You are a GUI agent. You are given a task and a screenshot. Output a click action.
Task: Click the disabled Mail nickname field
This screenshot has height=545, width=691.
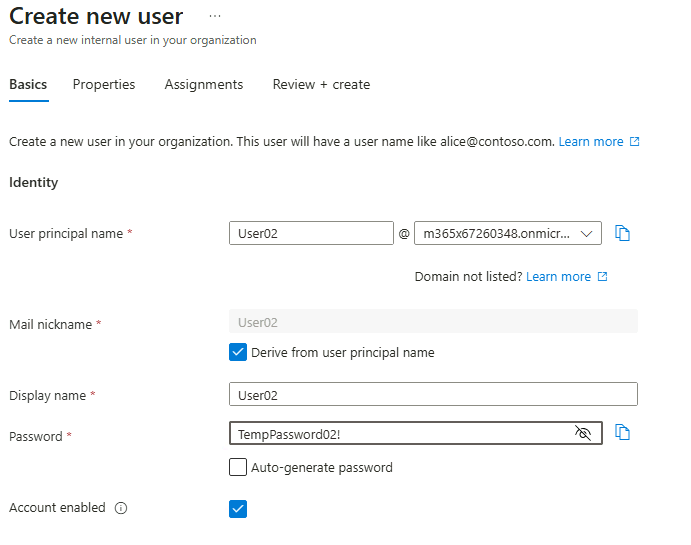tap(433, 322)
